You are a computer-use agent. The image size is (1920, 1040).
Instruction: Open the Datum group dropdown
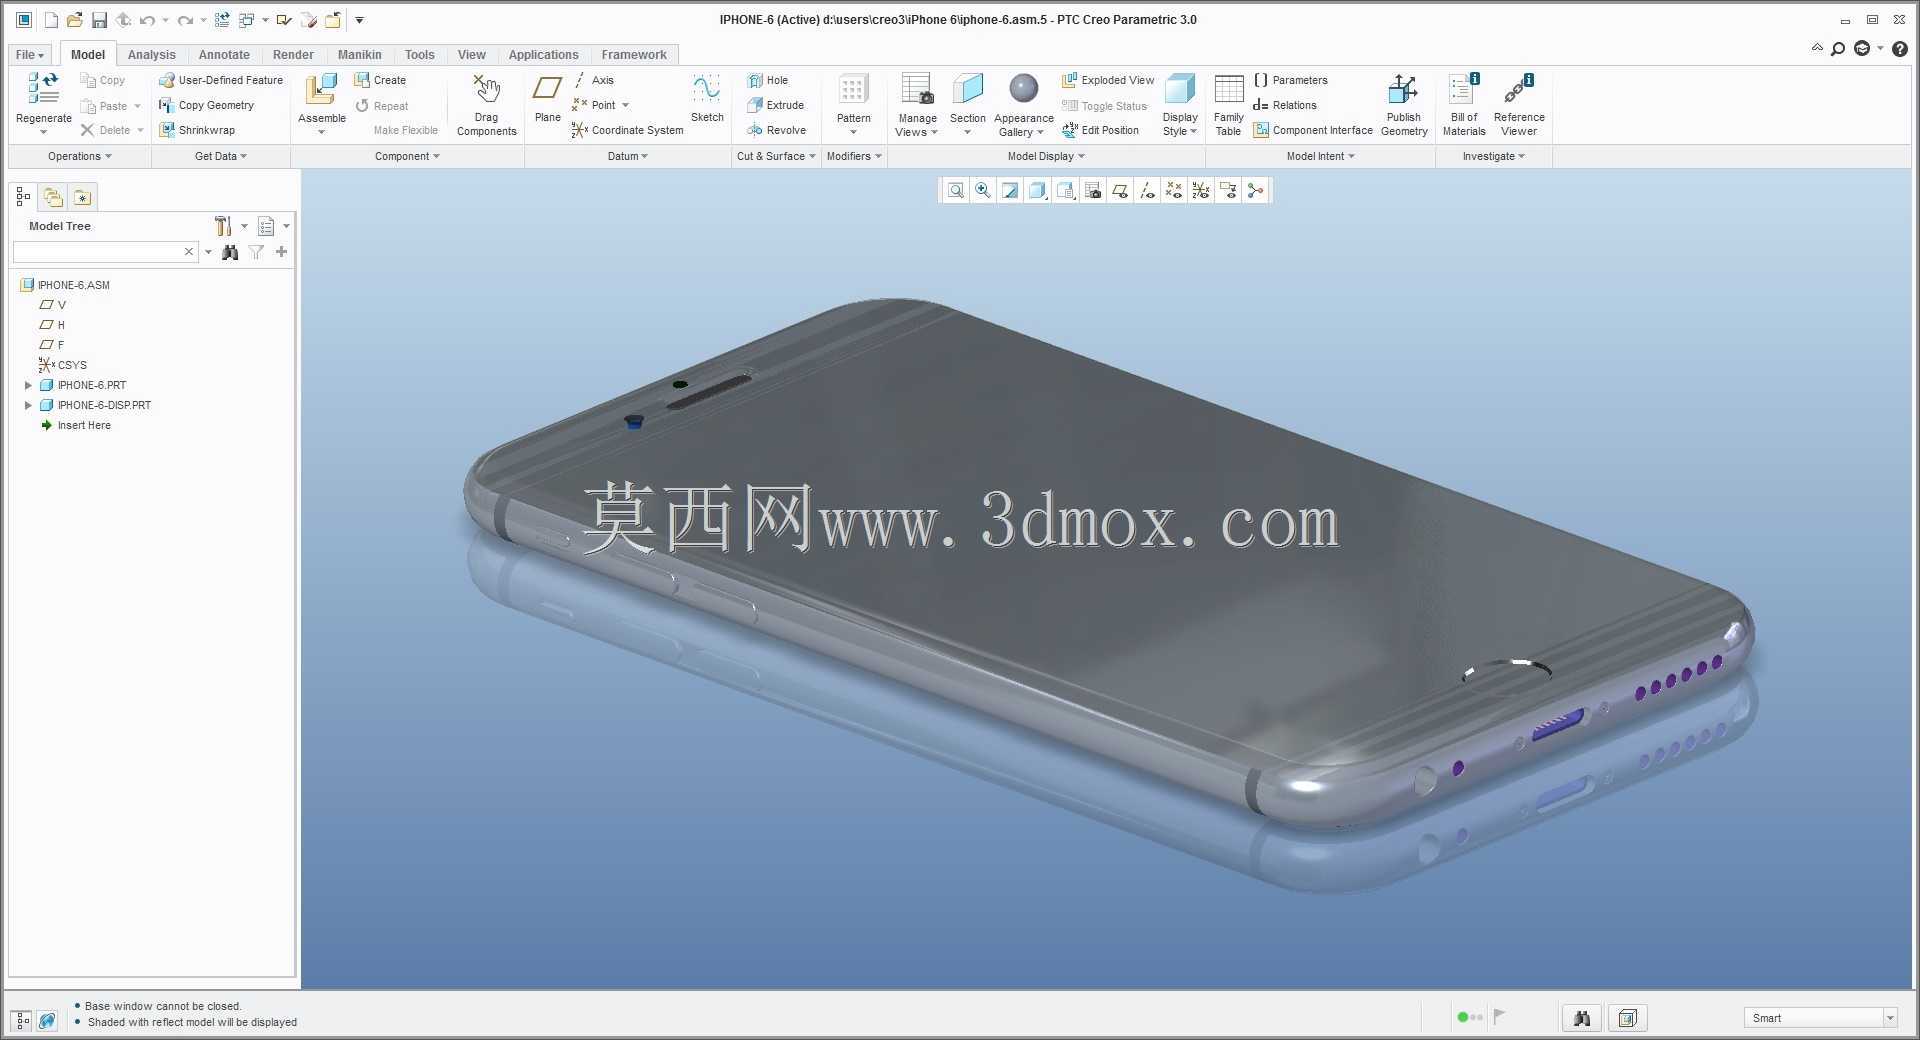628,156
